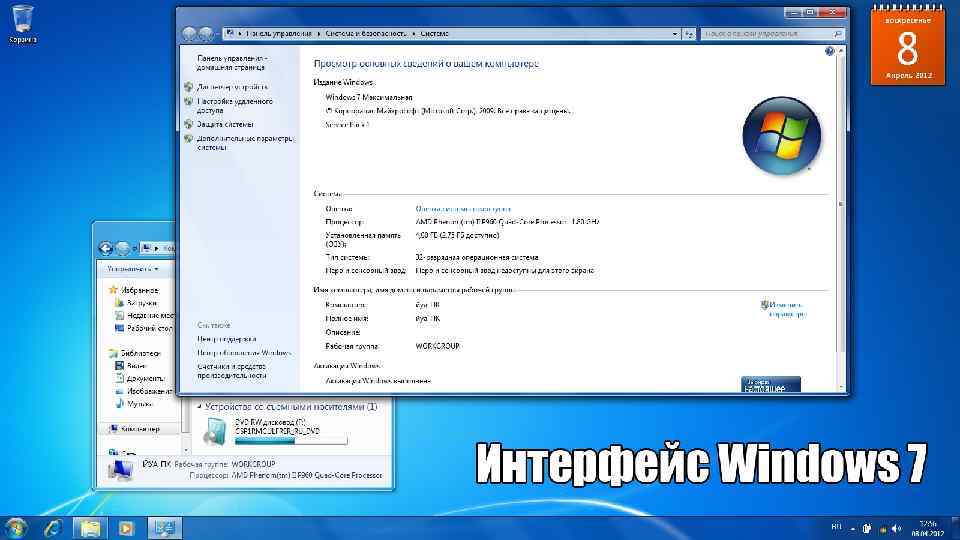
Task: Go forward in the Explorer window behind
Action: pos(123,248)
